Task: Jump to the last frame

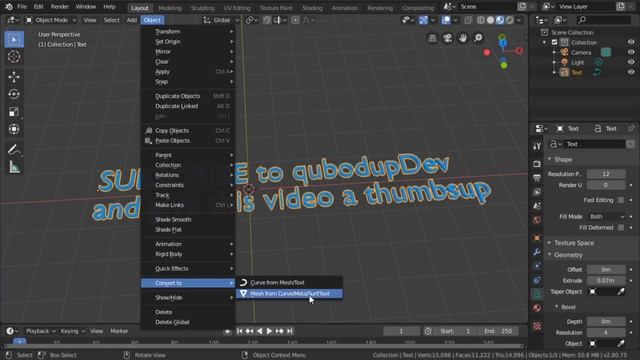Action: coord(289,331)
